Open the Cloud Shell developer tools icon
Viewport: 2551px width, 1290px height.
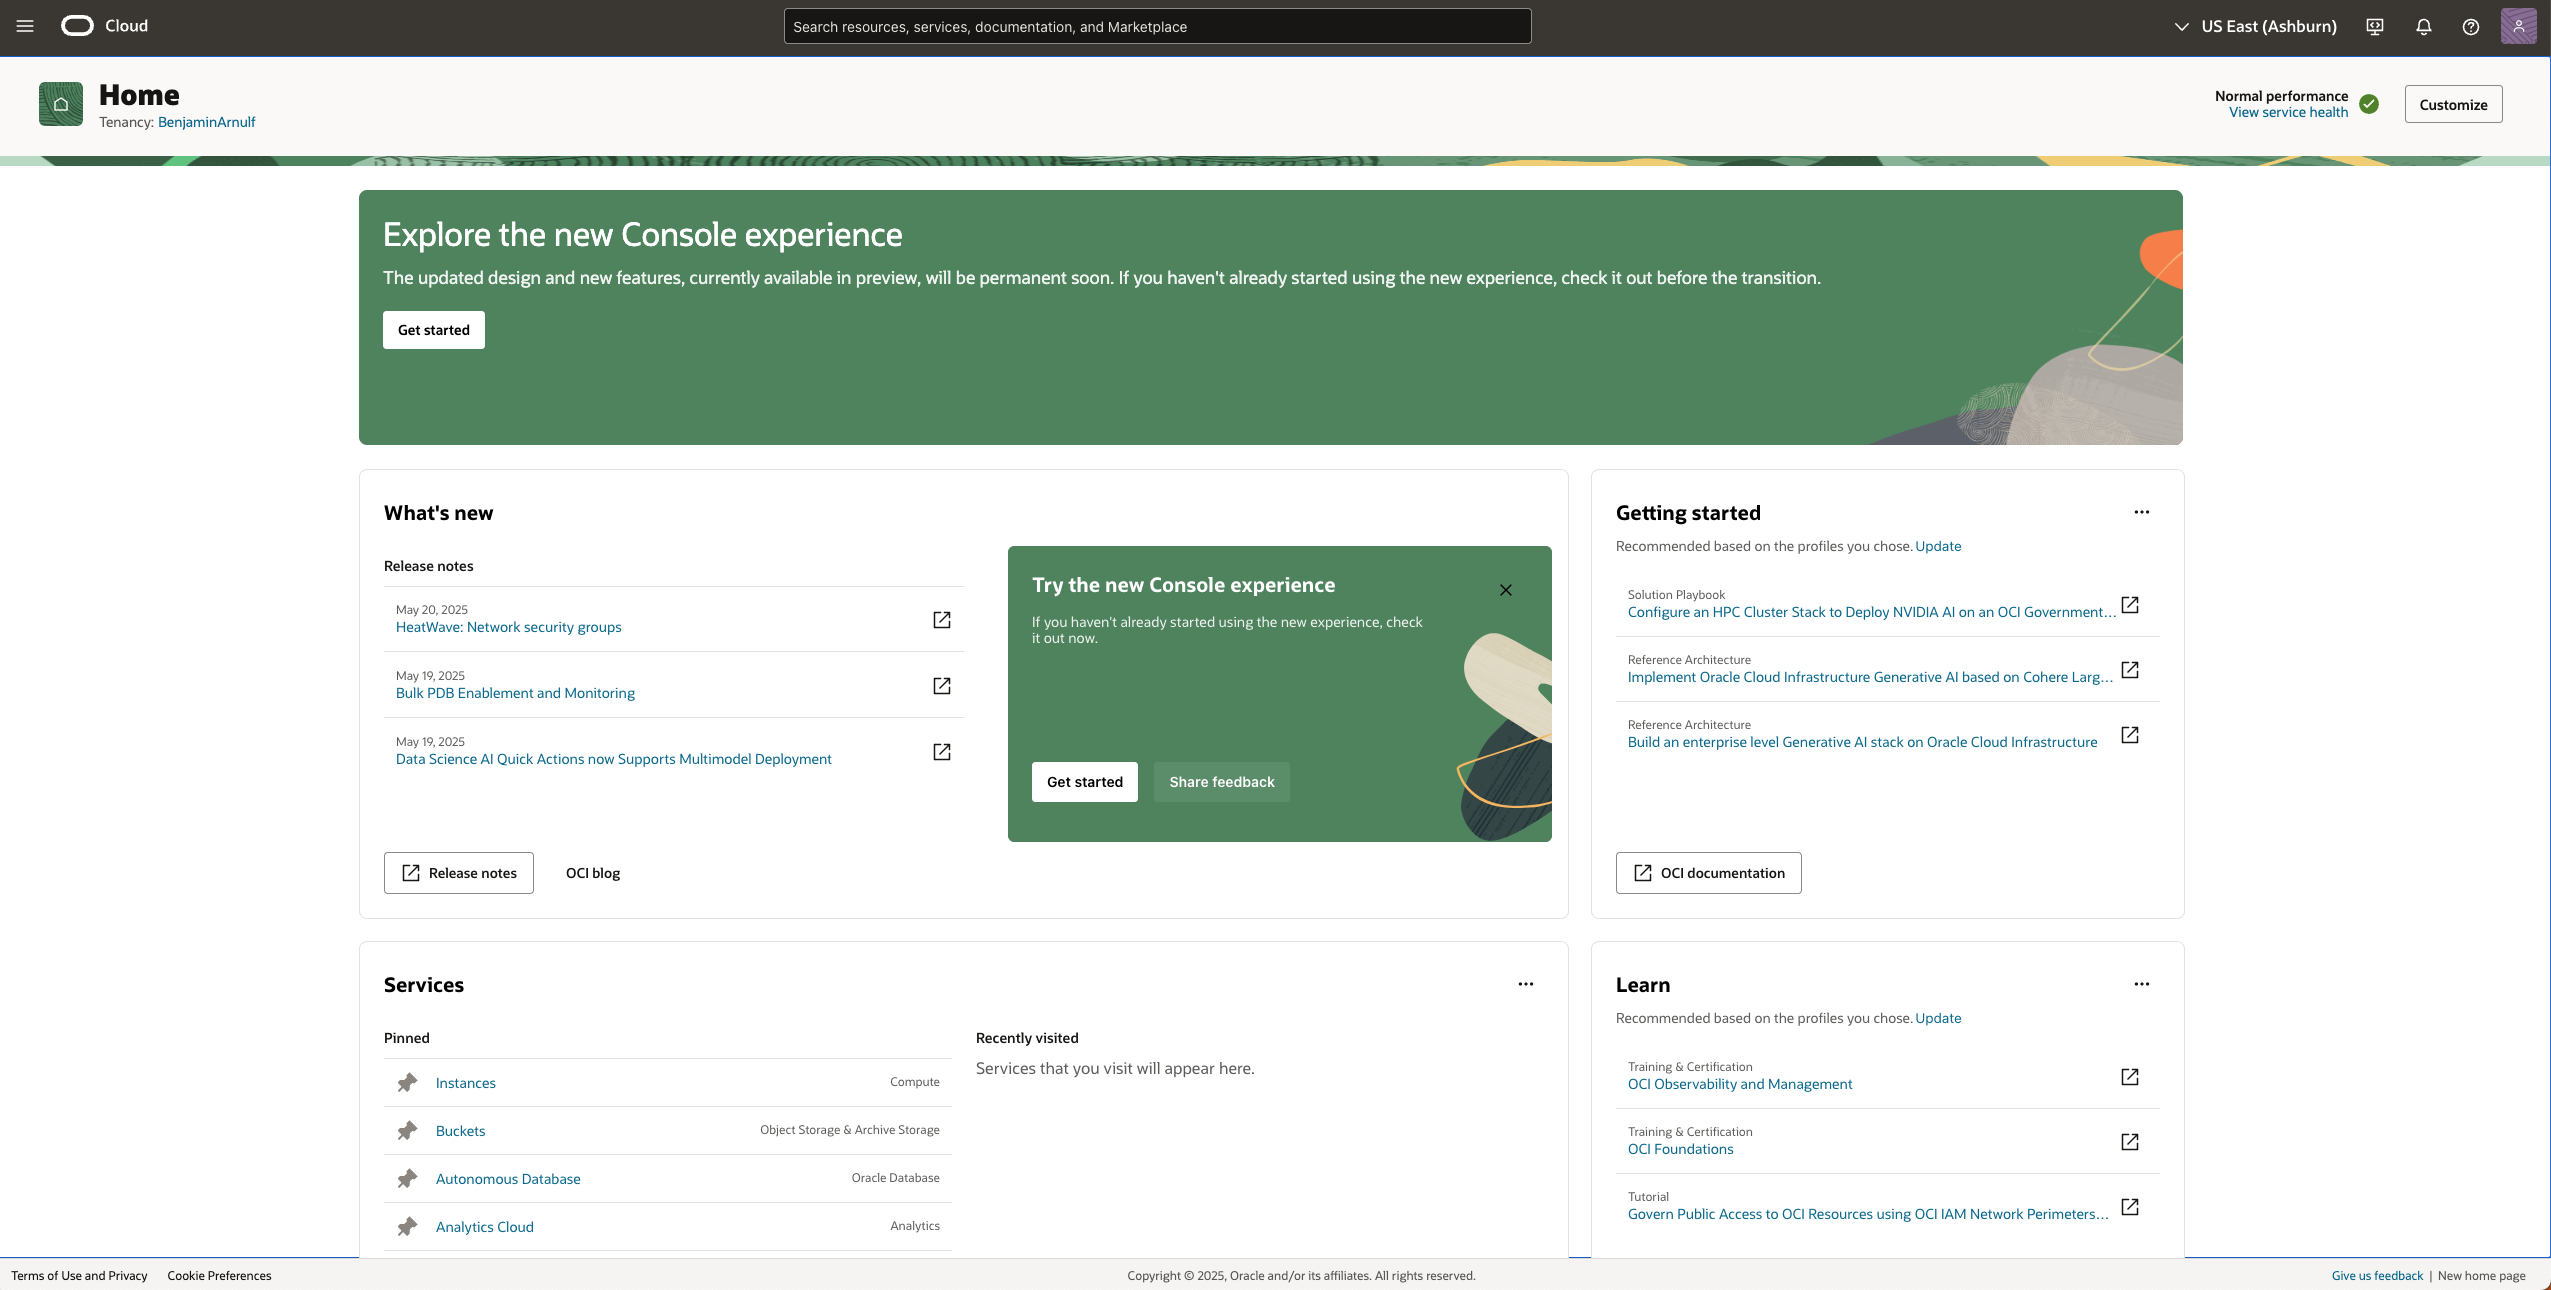tap(2375, 27)
